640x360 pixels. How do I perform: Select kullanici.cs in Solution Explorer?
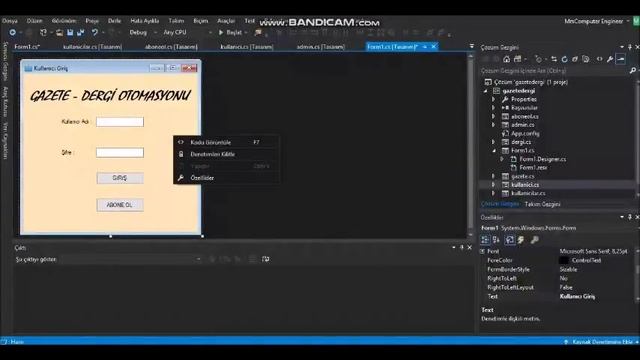(525, 185)
